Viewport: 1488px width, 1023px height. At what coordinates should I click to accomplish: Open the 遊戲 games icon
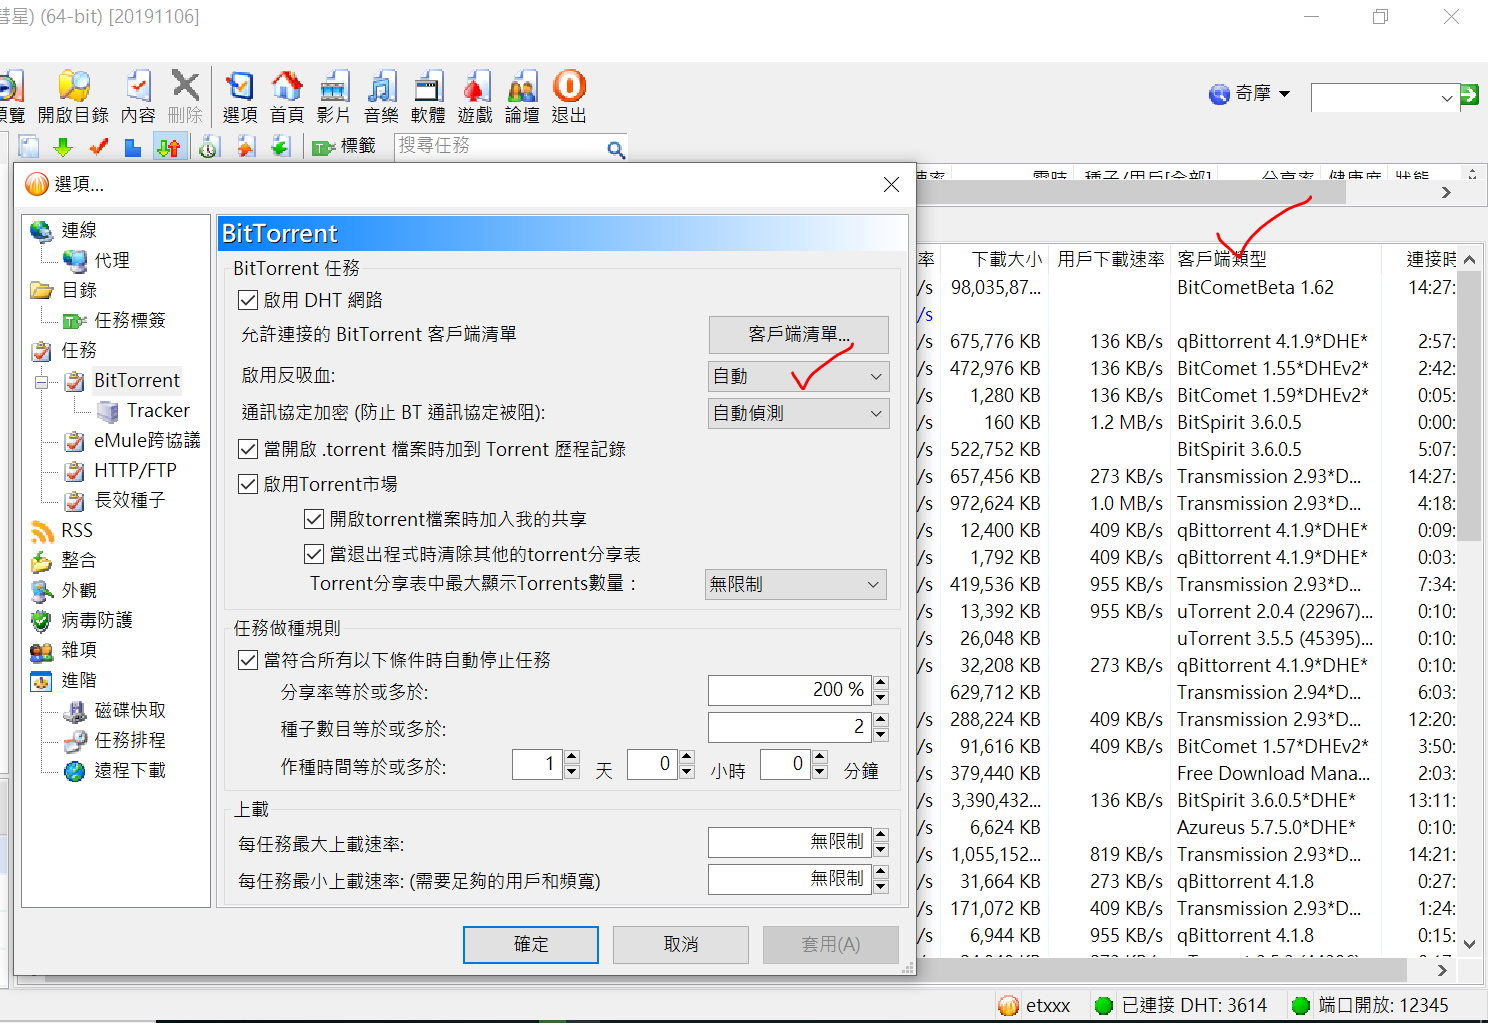click(475, 96)
